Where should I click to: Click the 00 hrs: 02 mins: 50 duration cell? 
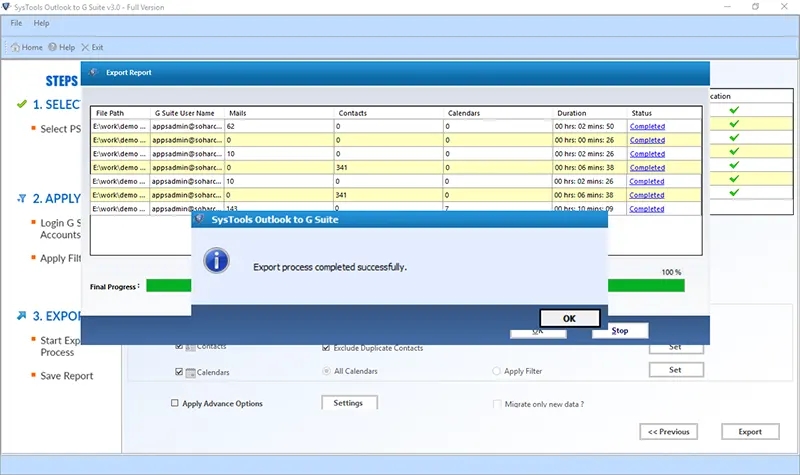click(590, 126)
